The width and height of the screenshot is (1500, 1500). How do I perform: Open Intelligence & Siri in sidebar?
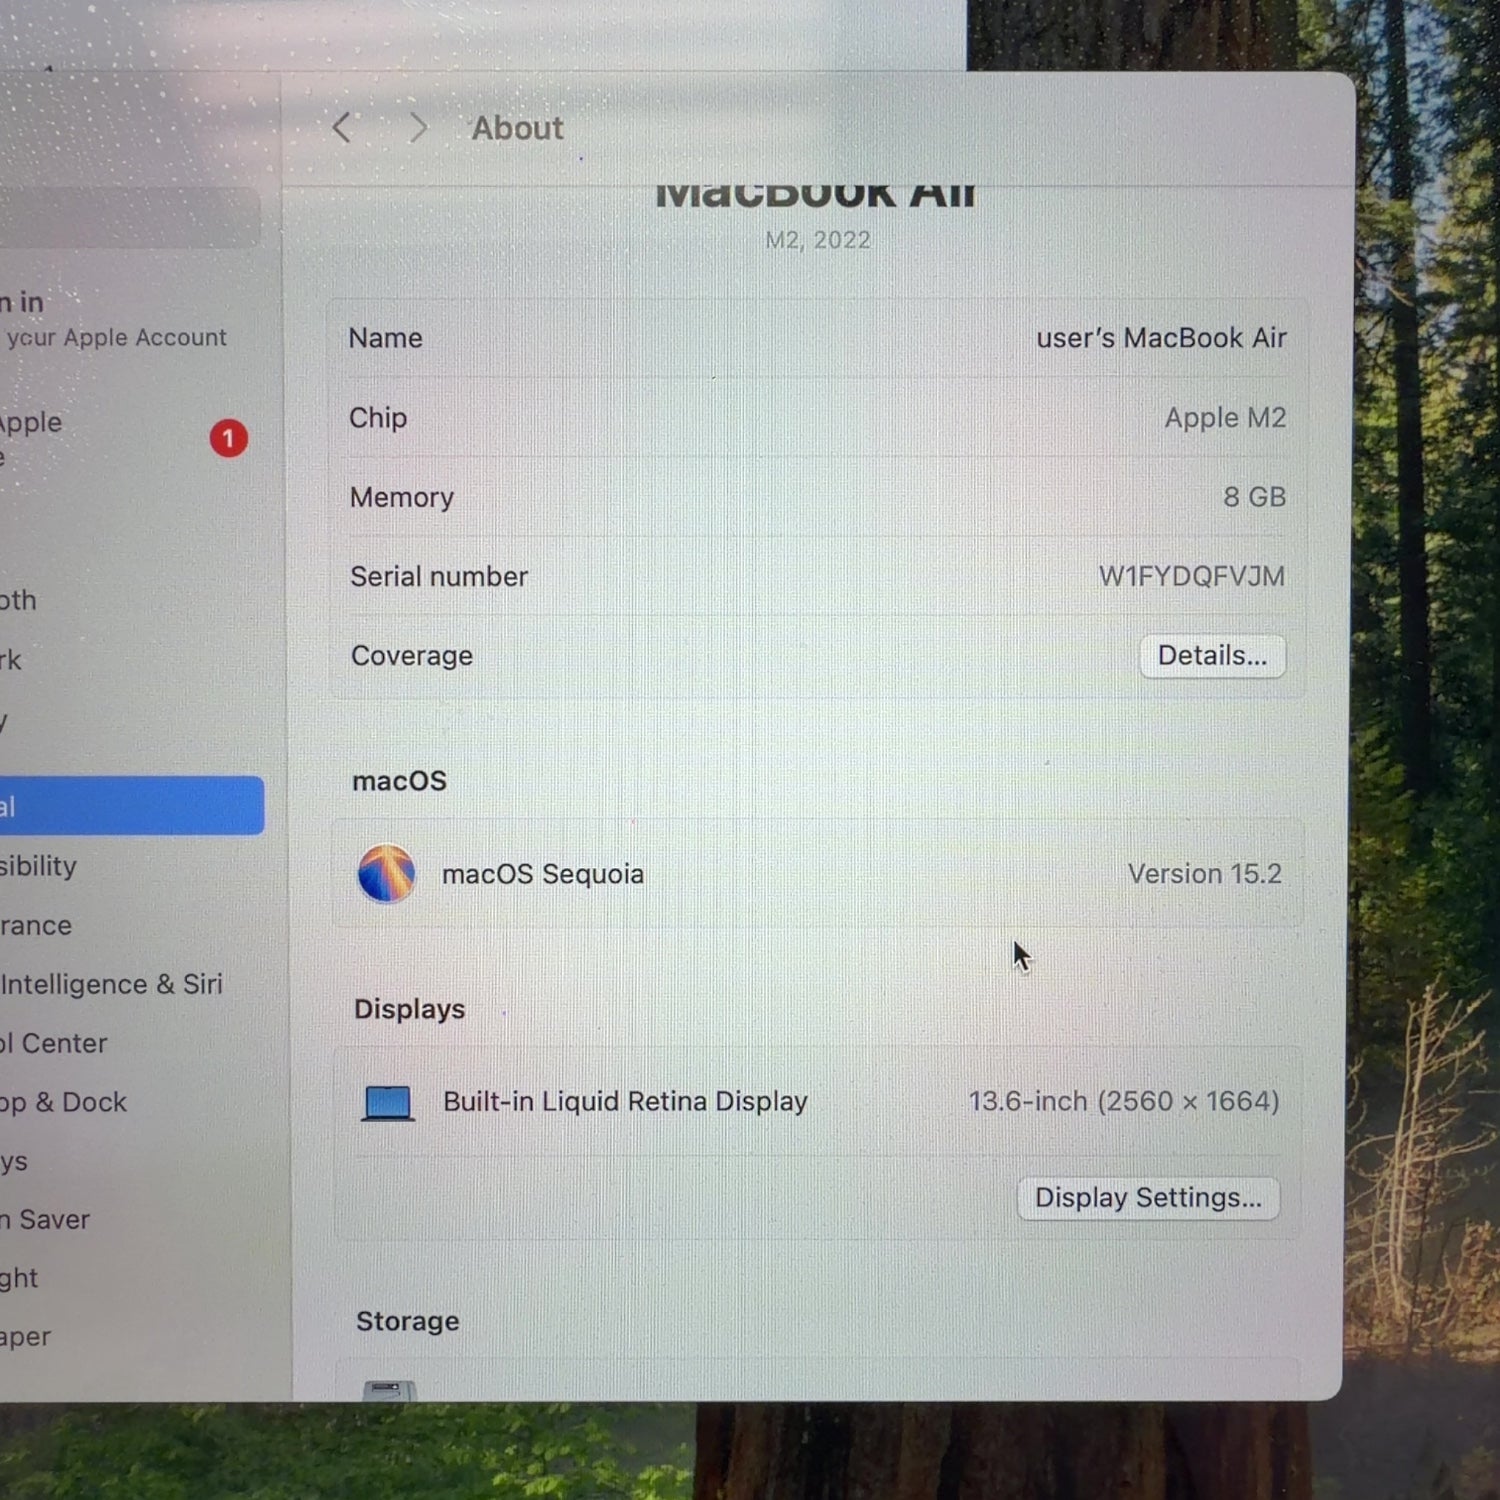click(111, 985)
